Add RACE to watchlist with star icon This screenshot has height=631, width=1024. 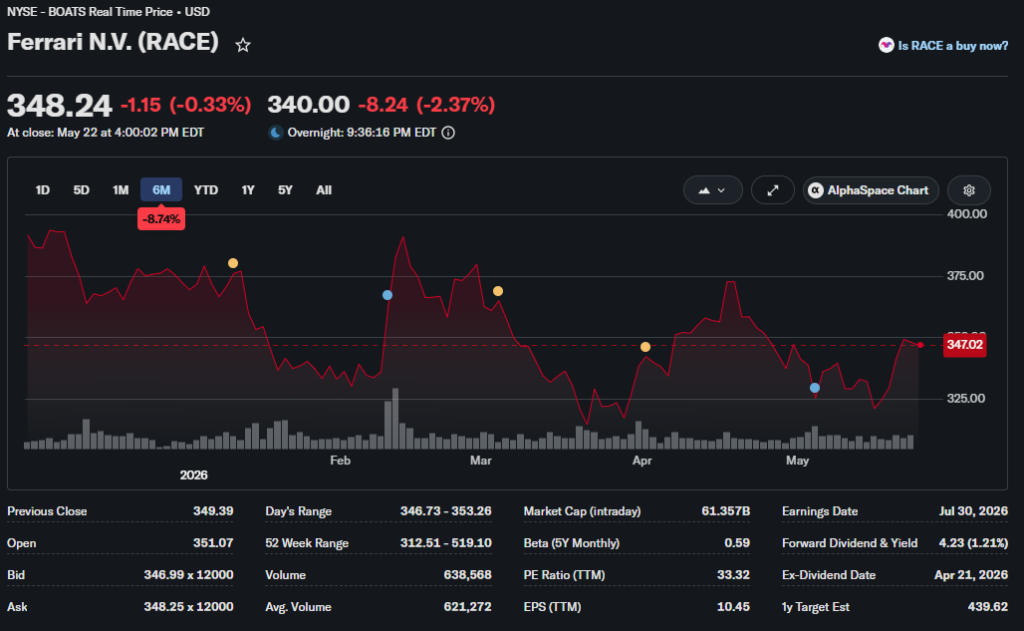(243, 45)
